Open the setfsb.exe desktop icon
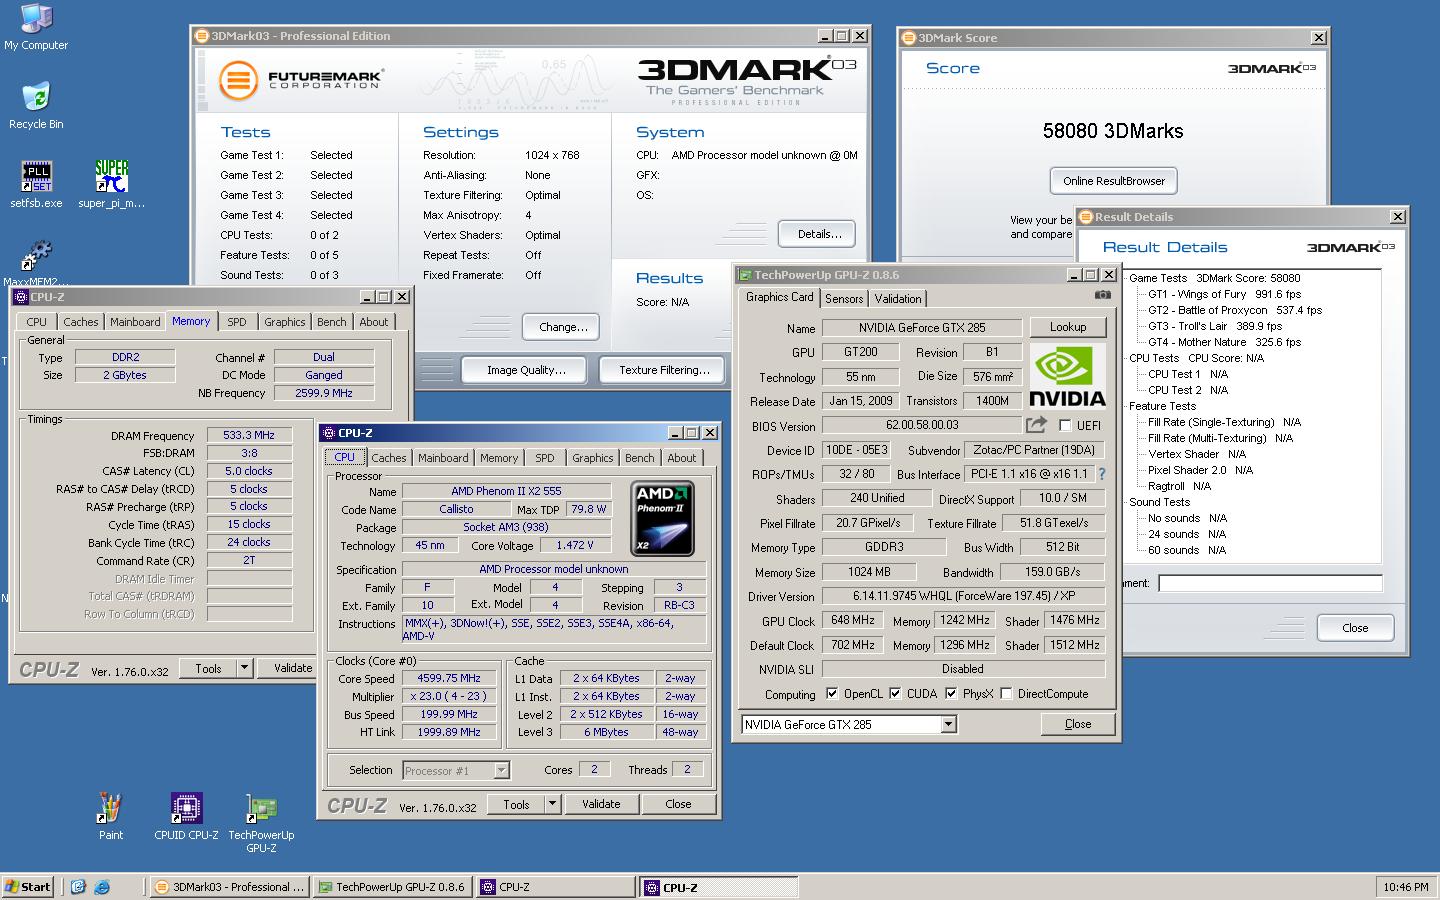The width and height of the screenshot is (1440, 900). [37, 178]
